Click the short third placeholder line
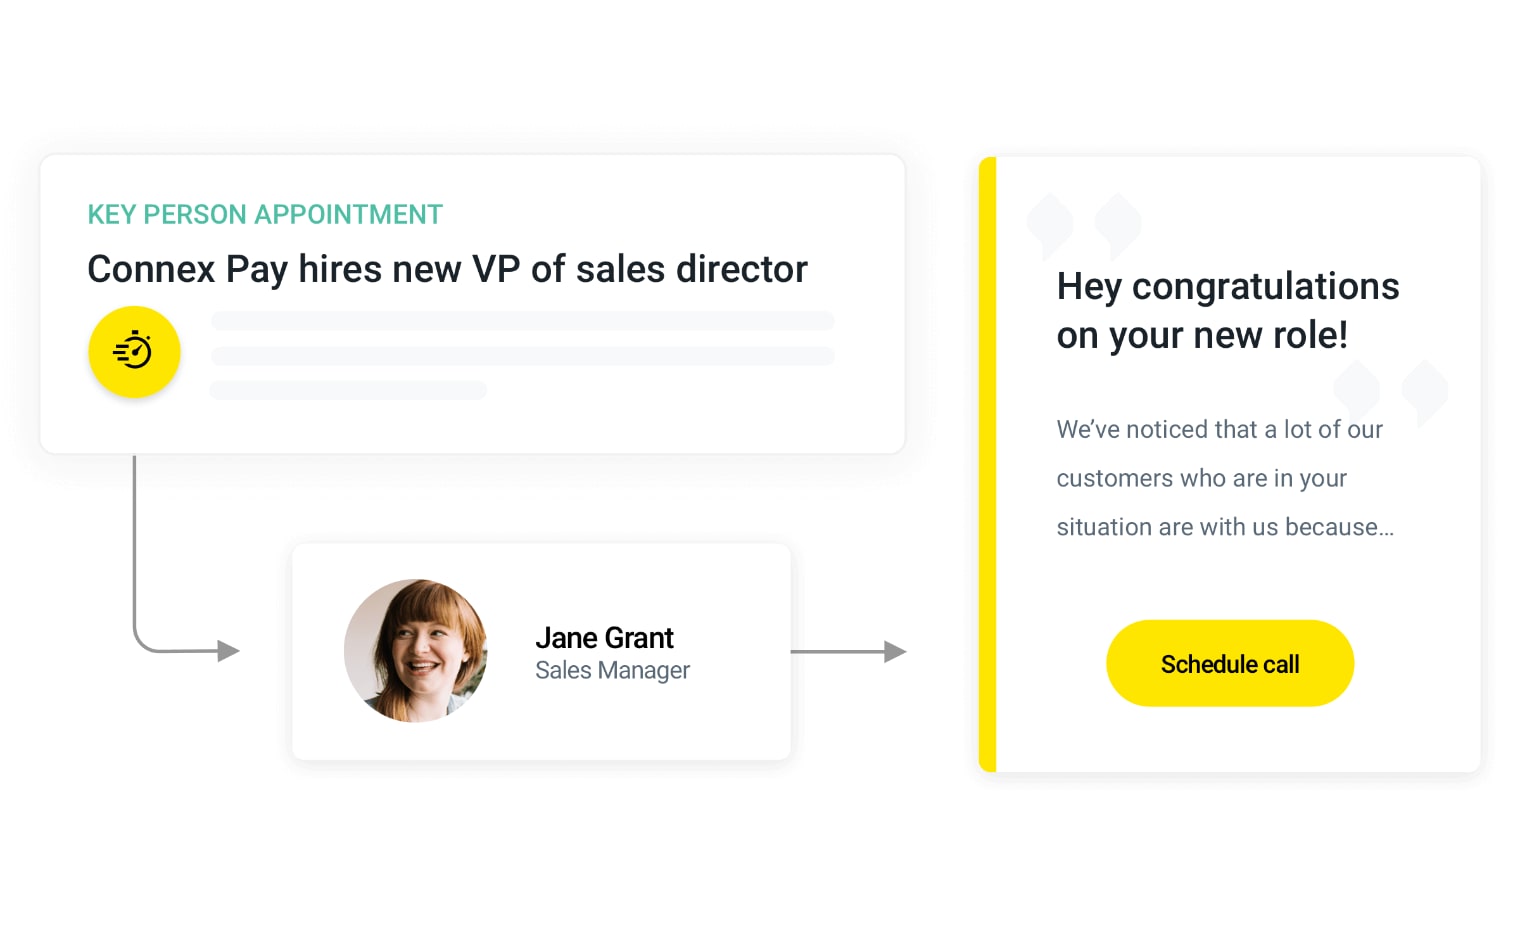This screenshot has width=1520, height=930. pos(348,390)
